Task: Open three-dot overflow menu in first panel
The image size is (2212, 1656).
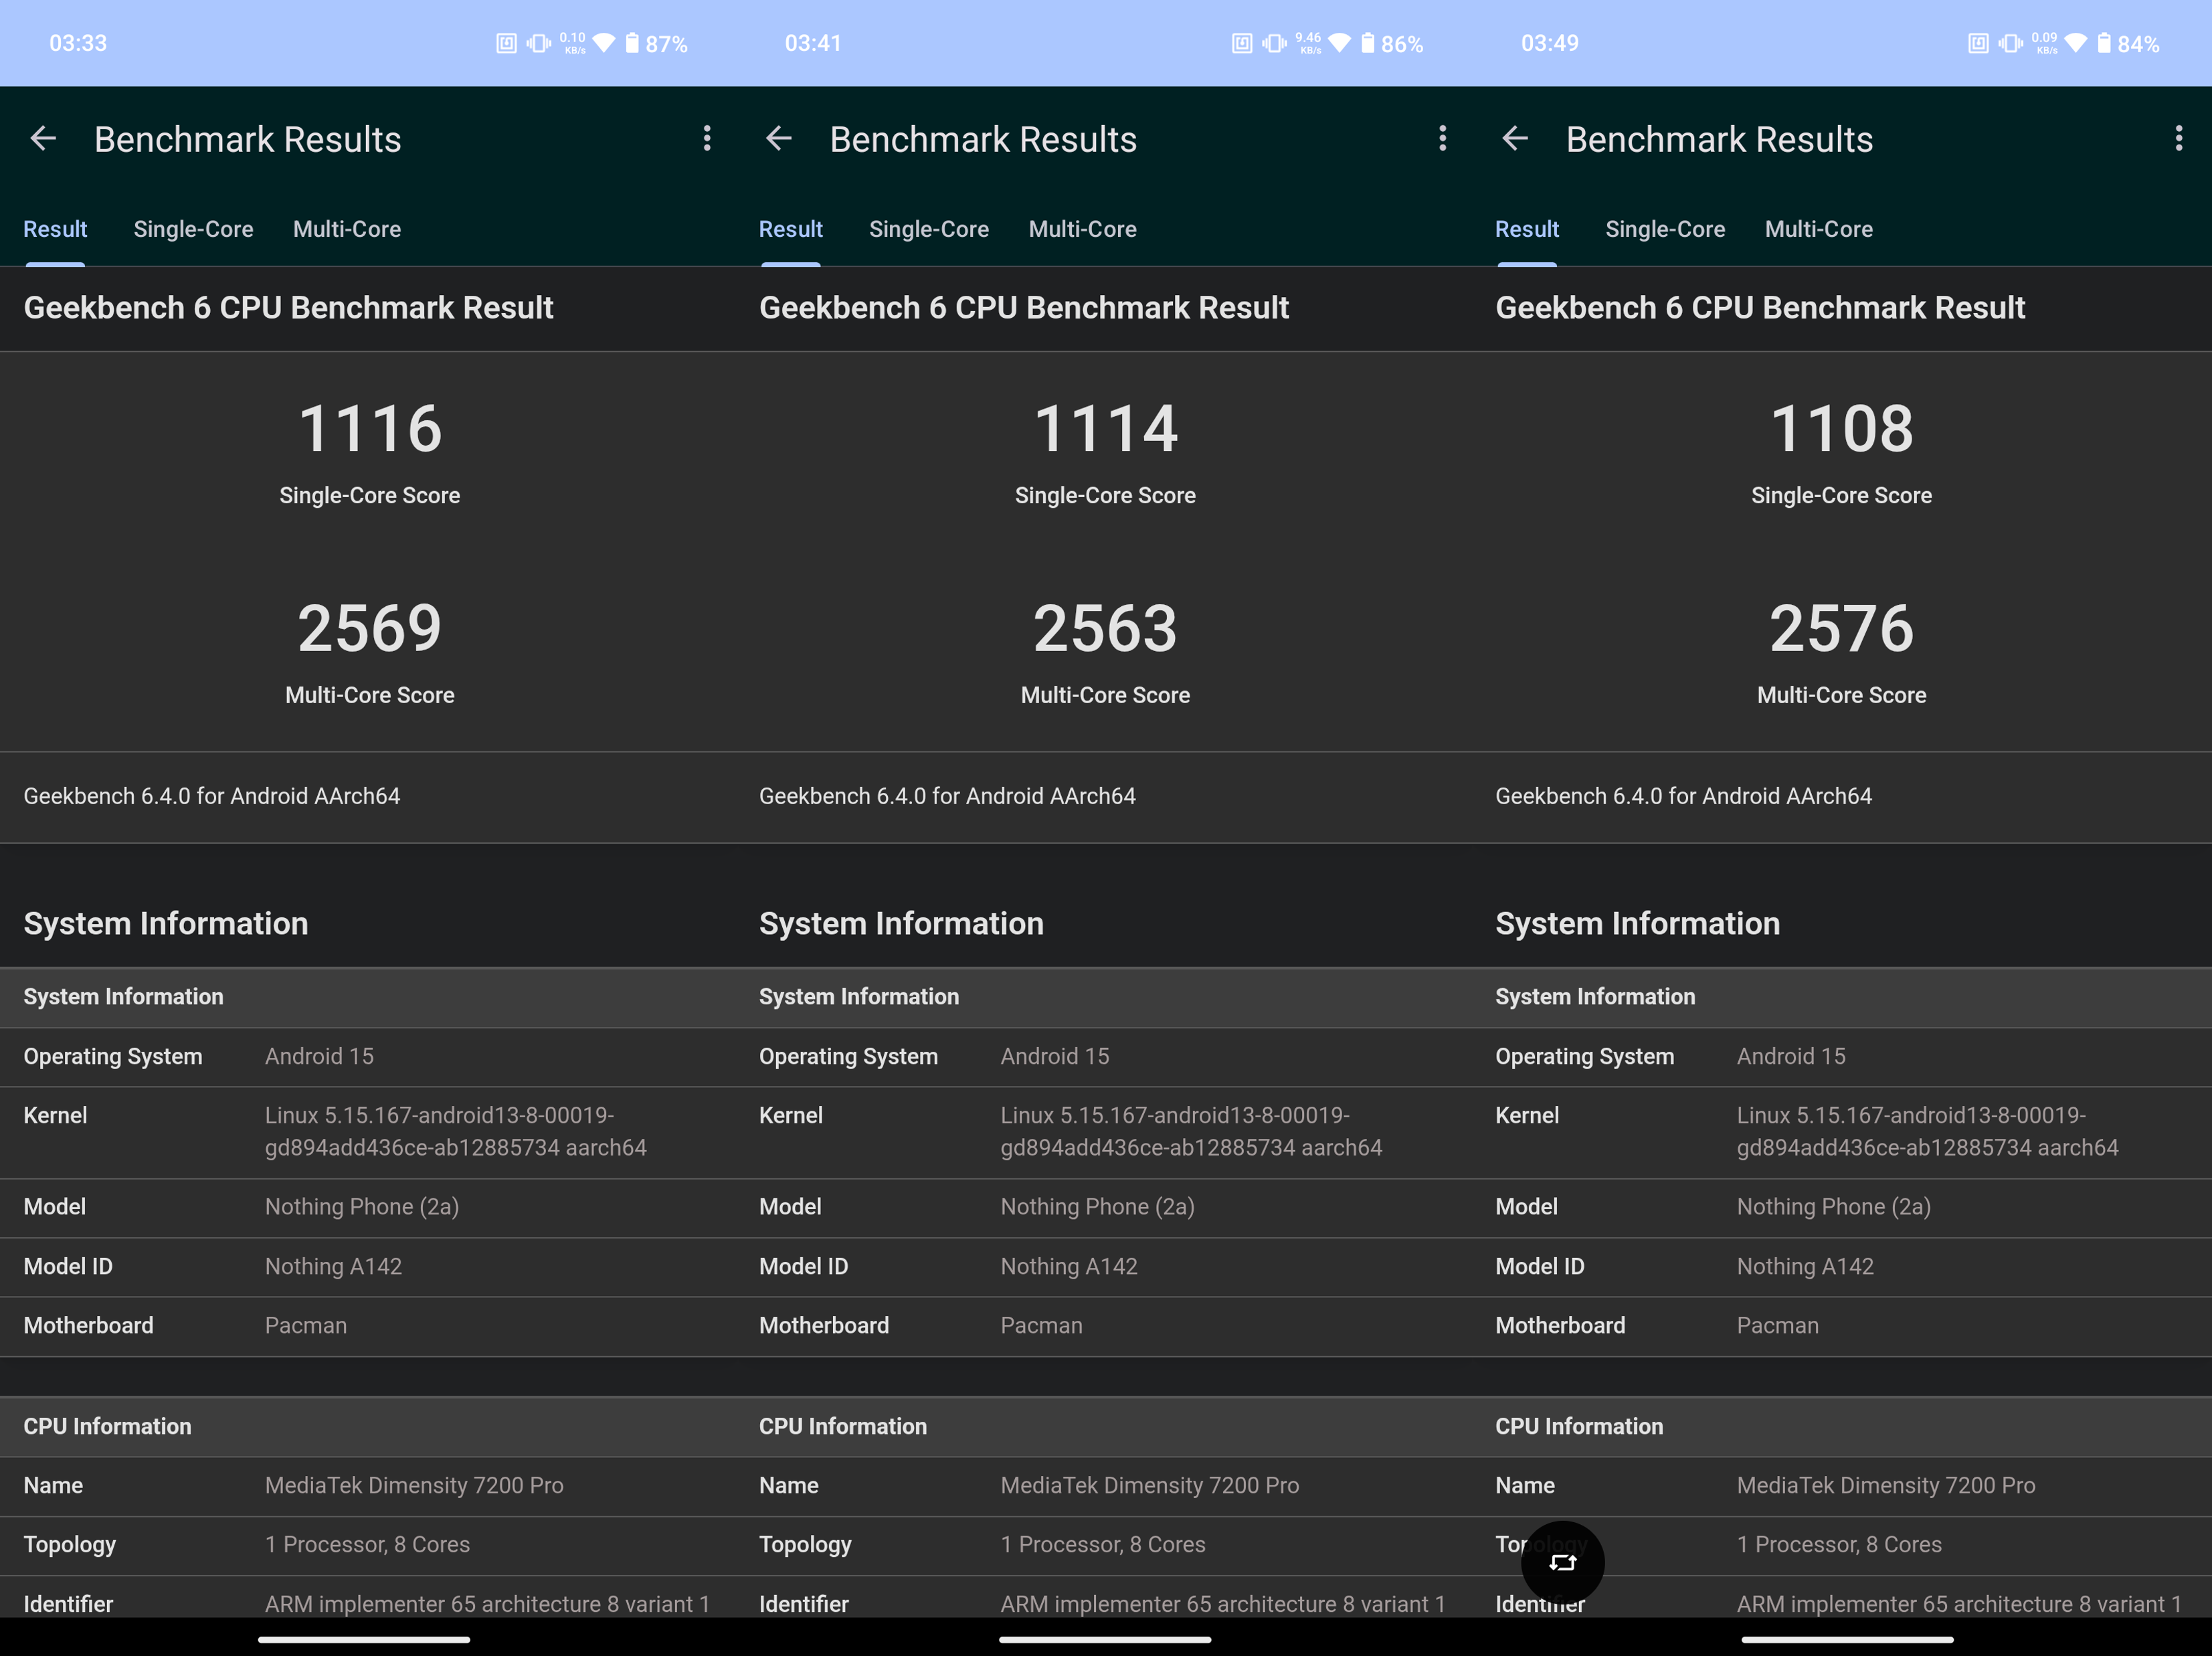Action: point(707,138)
